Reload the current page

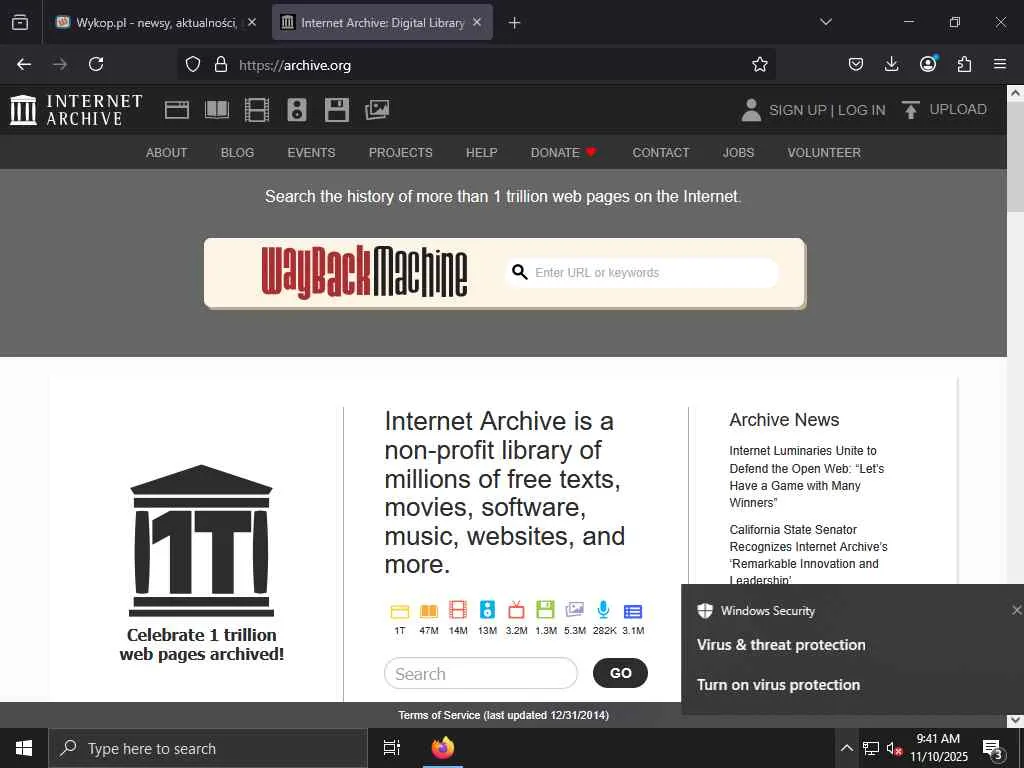tap(96, 64)
